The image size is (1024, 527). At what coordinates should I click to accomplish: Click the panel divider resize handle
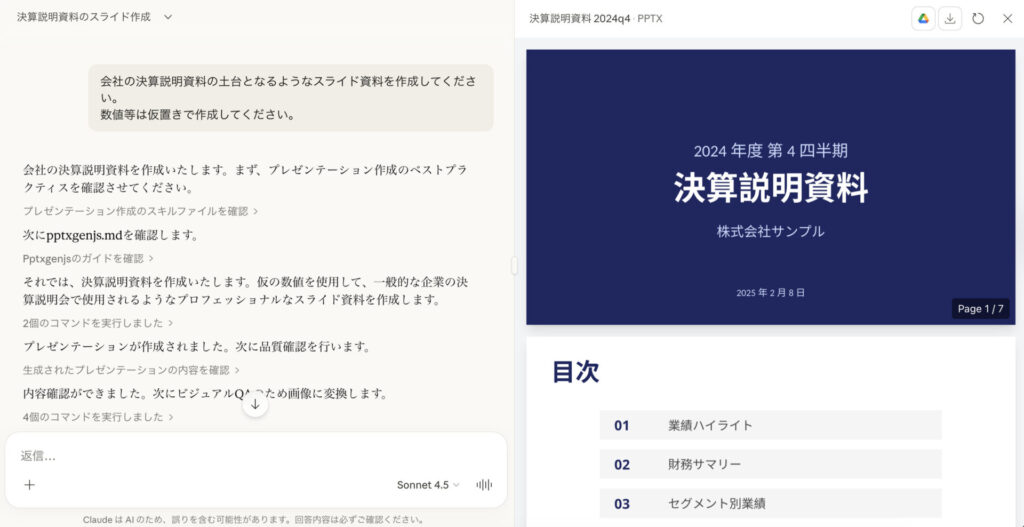pyautogui.click(x=514, y=265)
